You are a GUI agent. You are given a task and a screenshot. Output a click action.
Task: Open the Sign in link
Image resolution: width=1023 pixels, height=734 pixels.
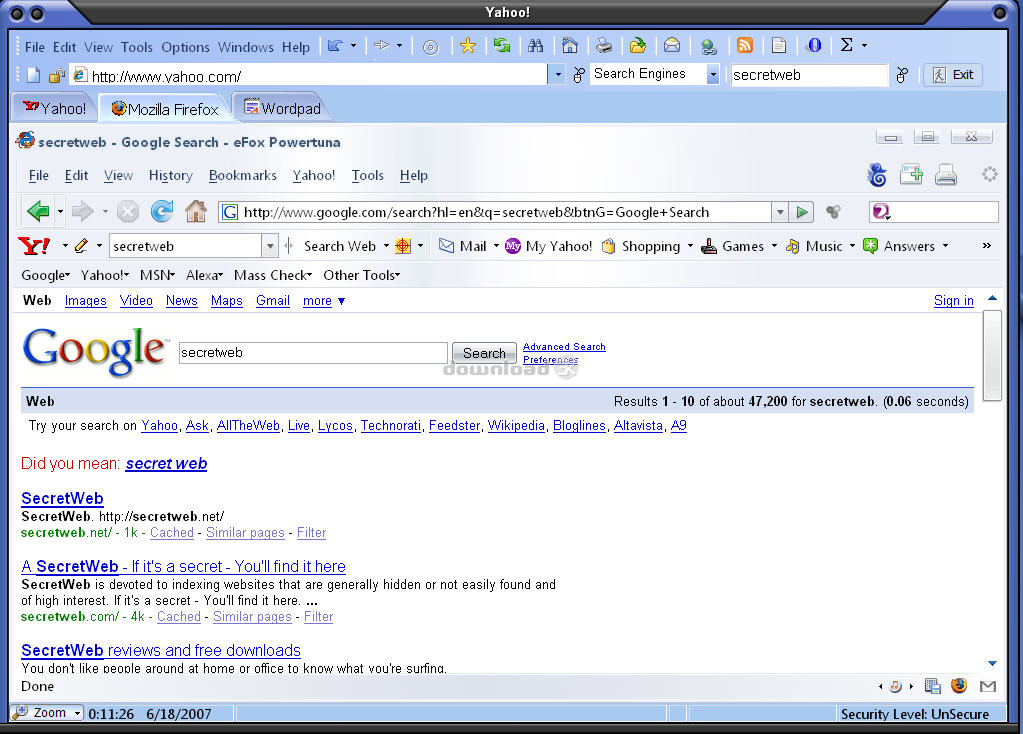(x=953, y=301)
